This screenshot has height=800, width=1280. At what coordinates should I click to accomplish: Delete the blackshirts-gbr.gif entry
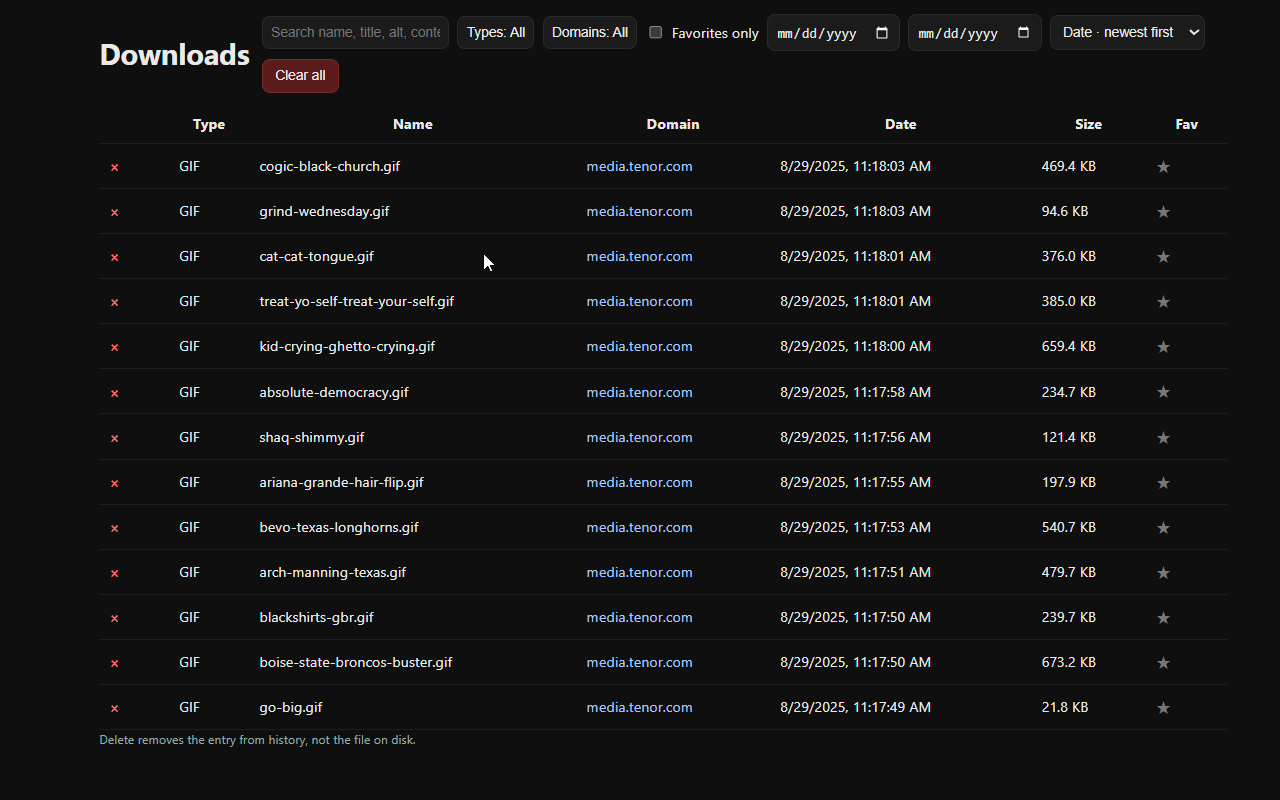pyautogui.click(x=114, y=618)
